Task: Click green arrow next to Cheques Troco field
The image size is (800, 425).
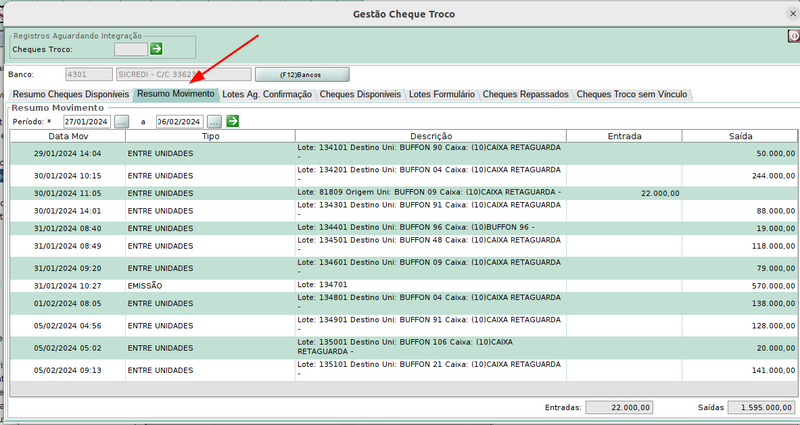Action: tap(157, 48)
